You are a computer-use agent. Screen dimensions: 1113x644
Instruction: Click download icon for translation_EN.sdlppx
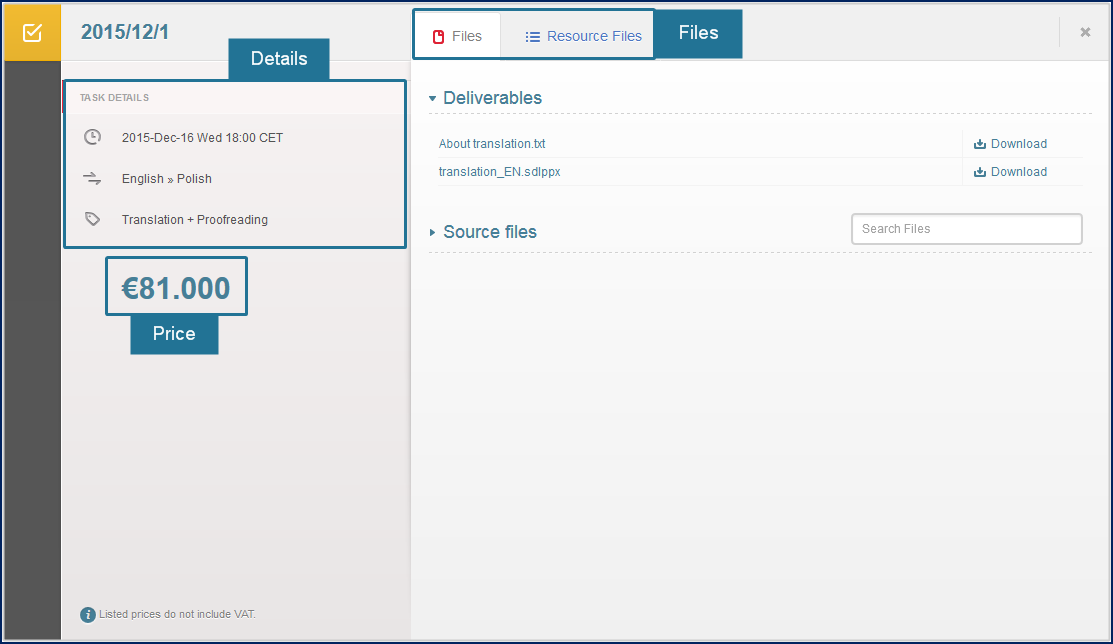(980, 172)
